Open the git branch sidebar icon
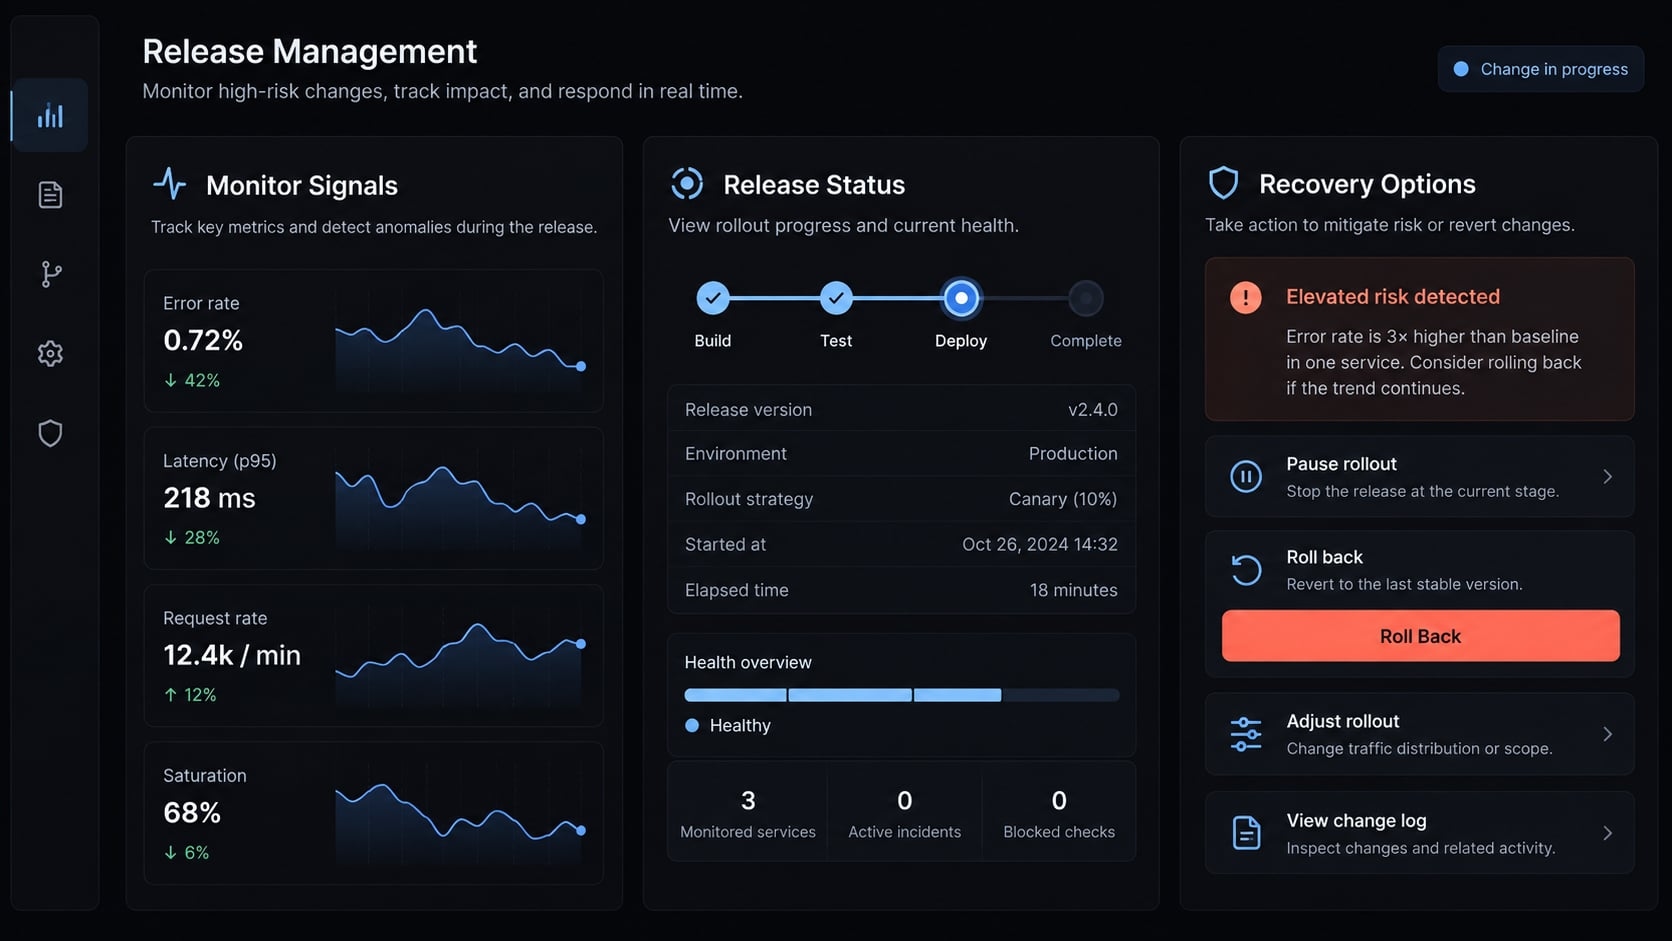This screenshot has height=941, width=1672. click(x=50, y=274)
